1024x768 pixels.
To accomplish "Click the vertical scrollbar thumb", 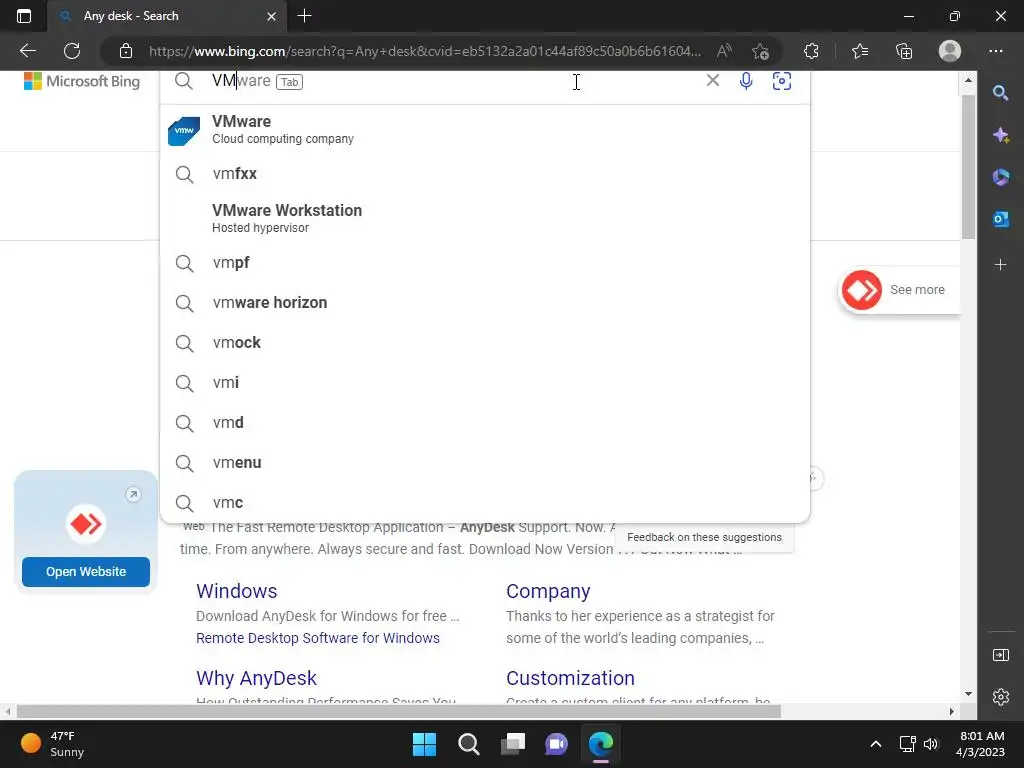I will pos(968,167).
